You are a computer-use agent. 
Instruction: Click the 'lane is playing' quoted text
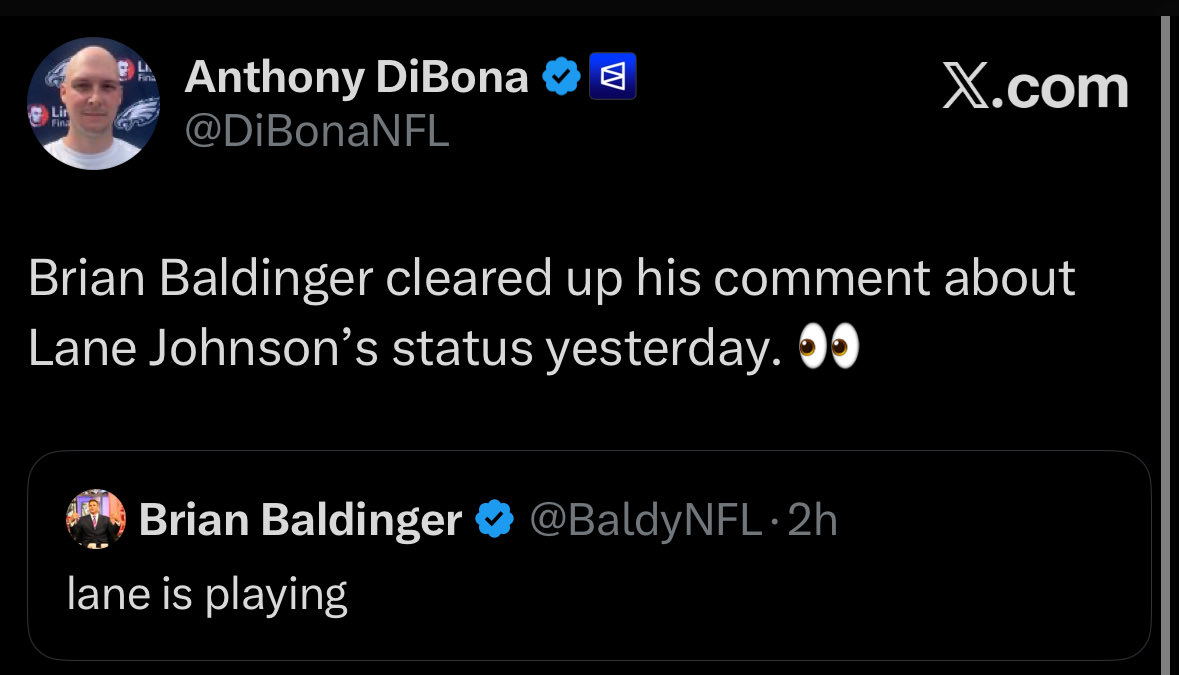tap(207, 594)
